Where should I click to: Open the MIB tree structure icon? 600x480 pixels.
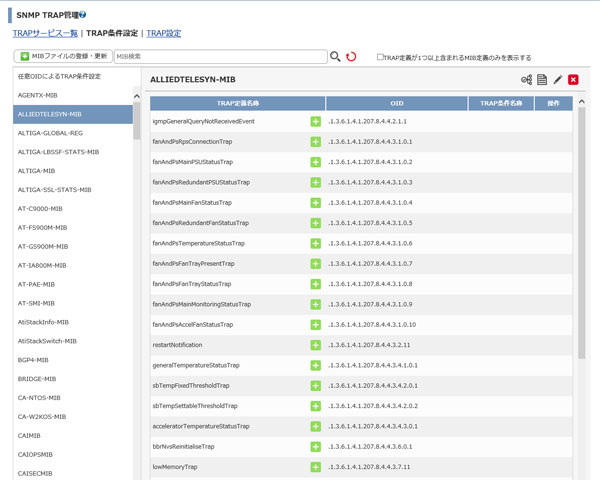point(527,80)
